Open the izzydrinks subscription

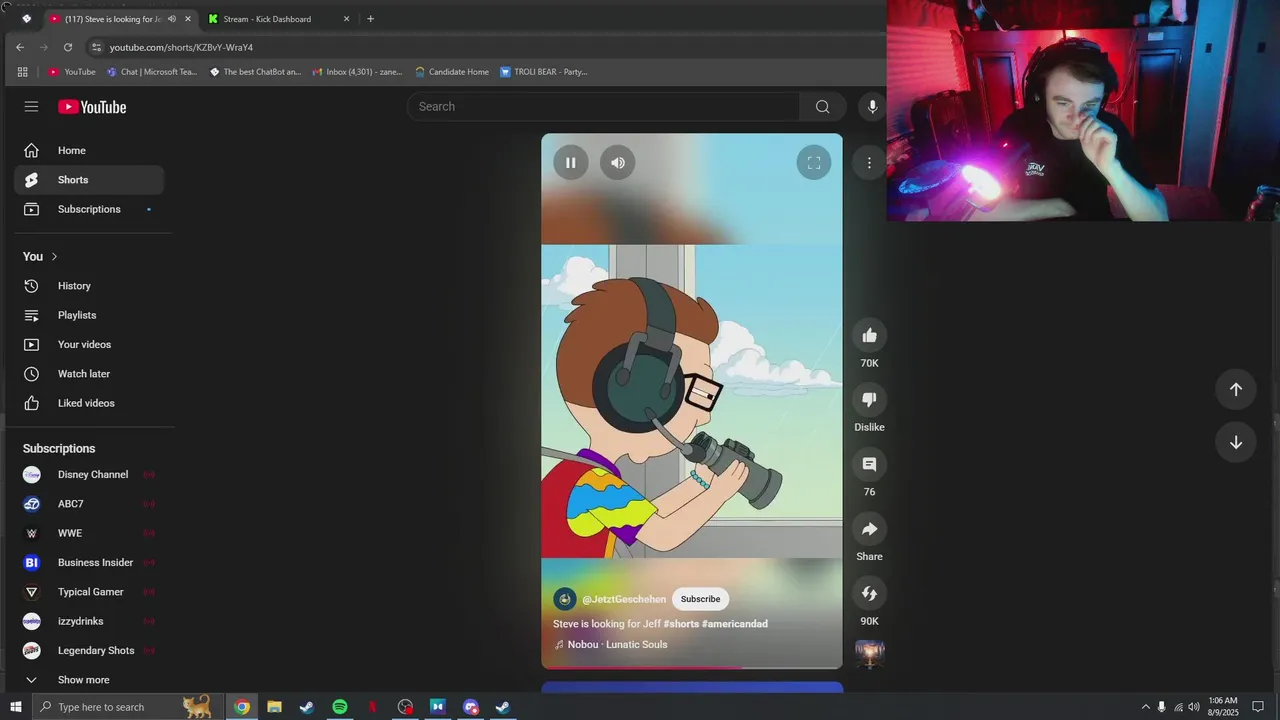(x=90, y=621)
